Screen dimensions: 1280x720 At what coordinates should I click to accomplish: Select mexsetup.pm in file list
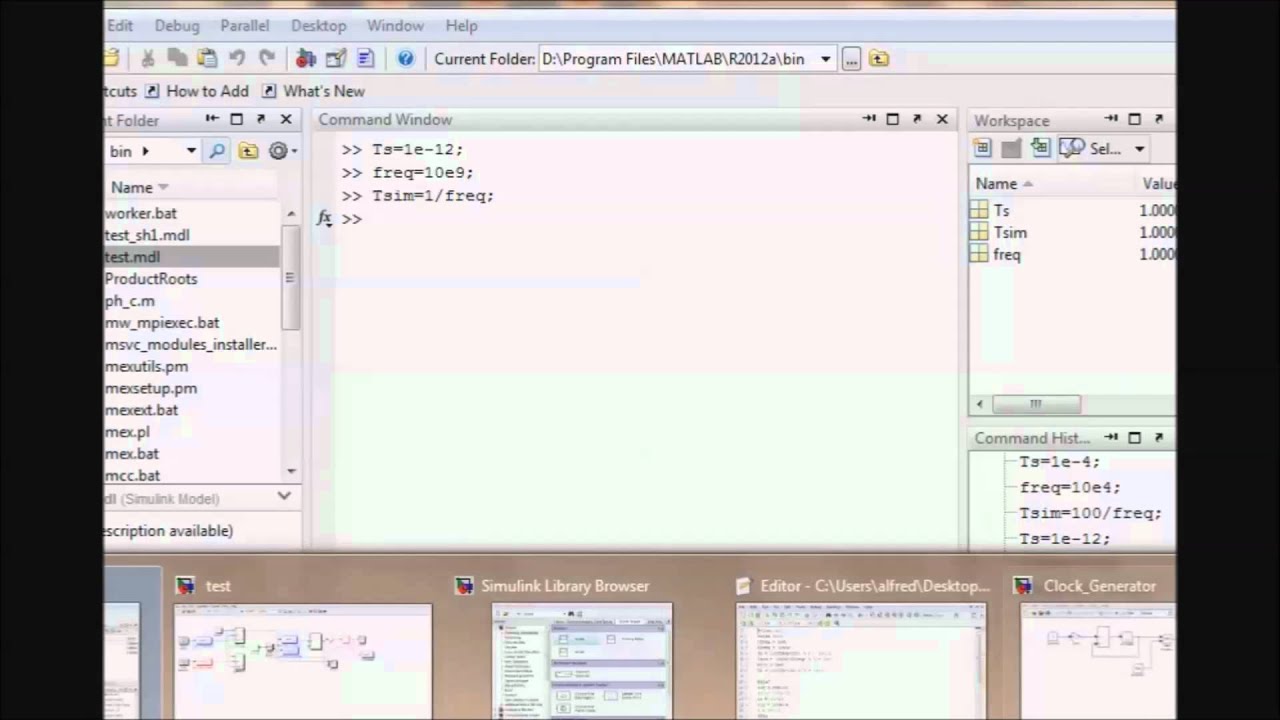151,388
